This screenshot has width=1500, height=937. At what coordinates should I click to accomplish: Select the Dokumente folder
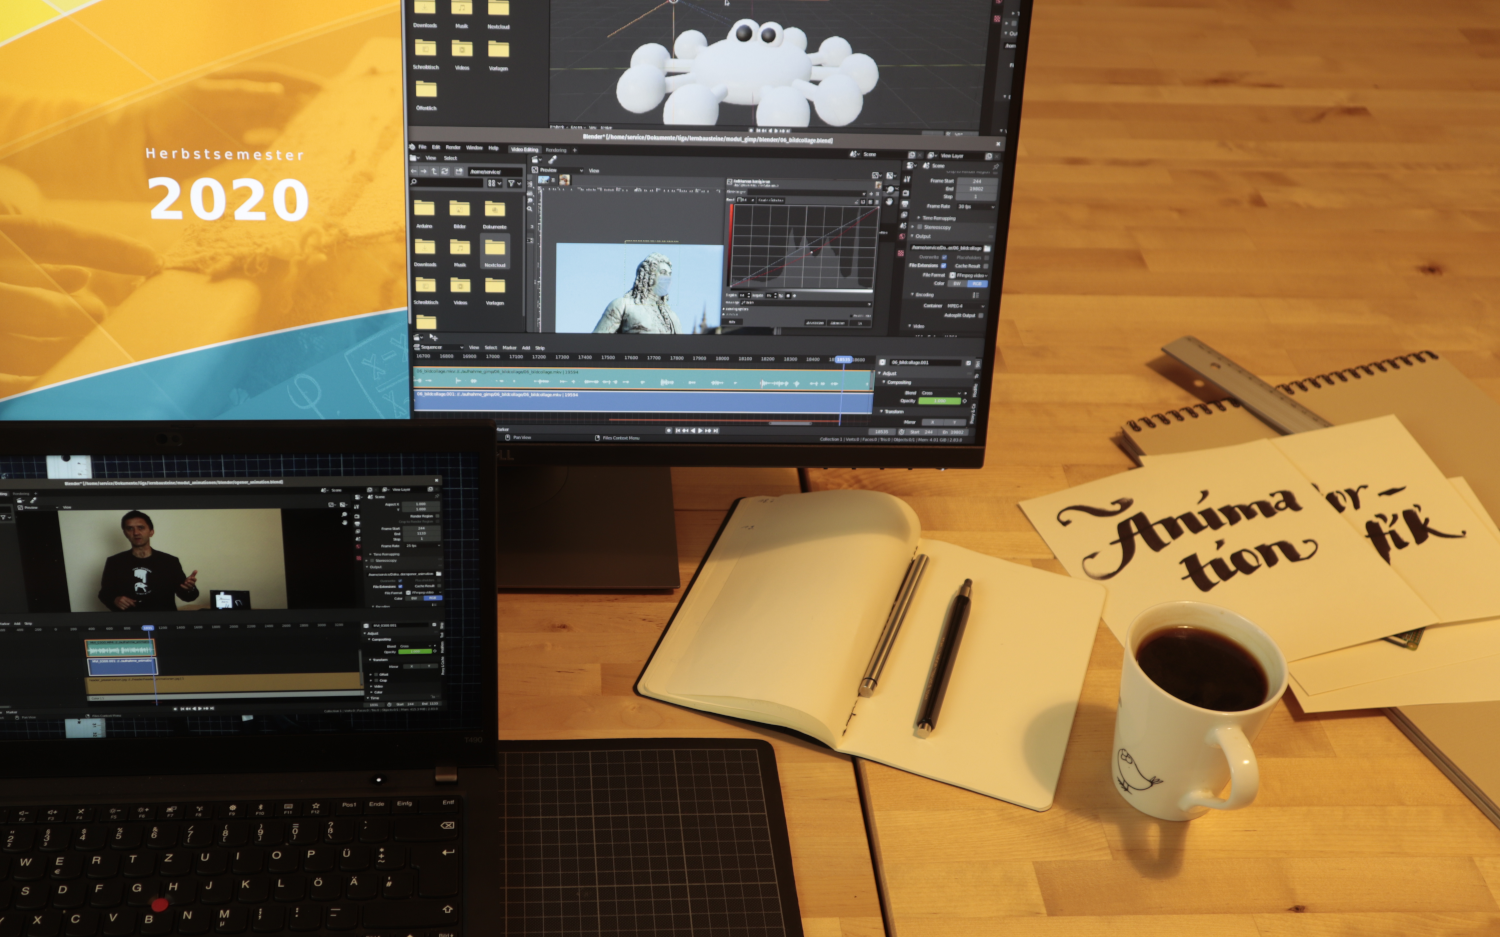(495, 213)
